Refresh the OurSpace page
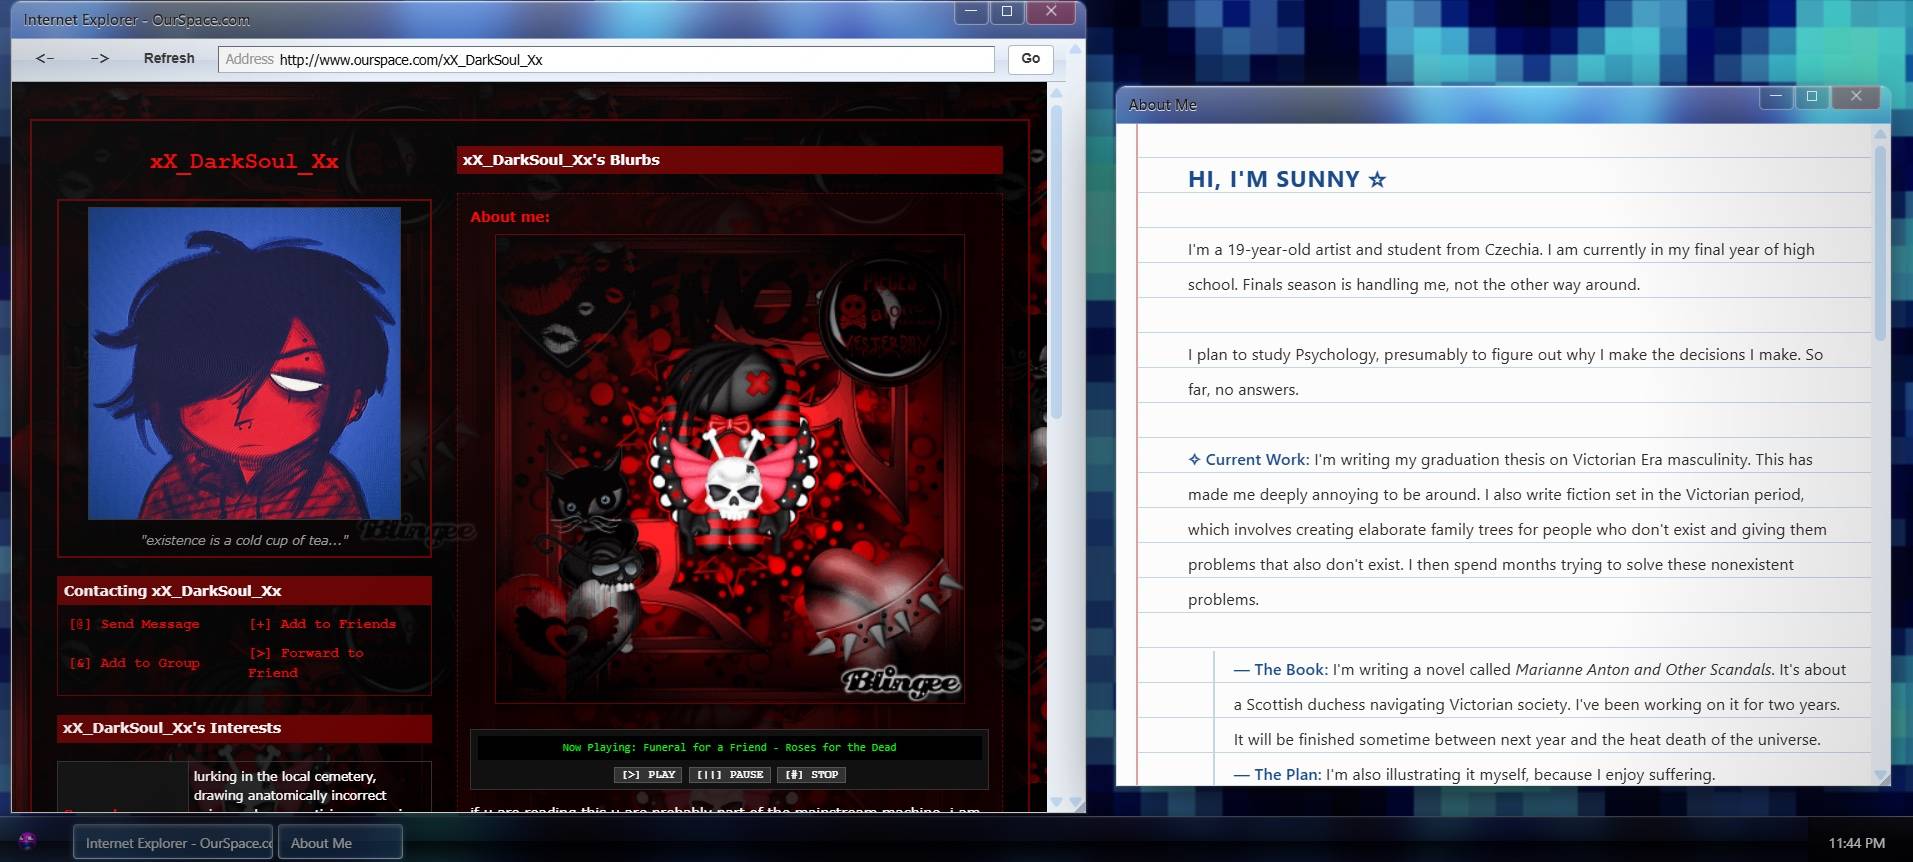Viewport: 1913px width, 862px height. point(169,59)
